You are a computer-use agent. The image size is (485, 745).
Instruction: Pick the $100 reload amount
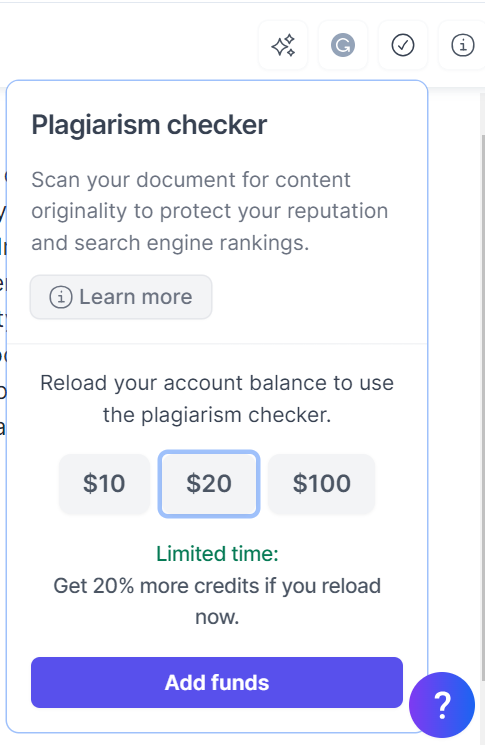322,484
